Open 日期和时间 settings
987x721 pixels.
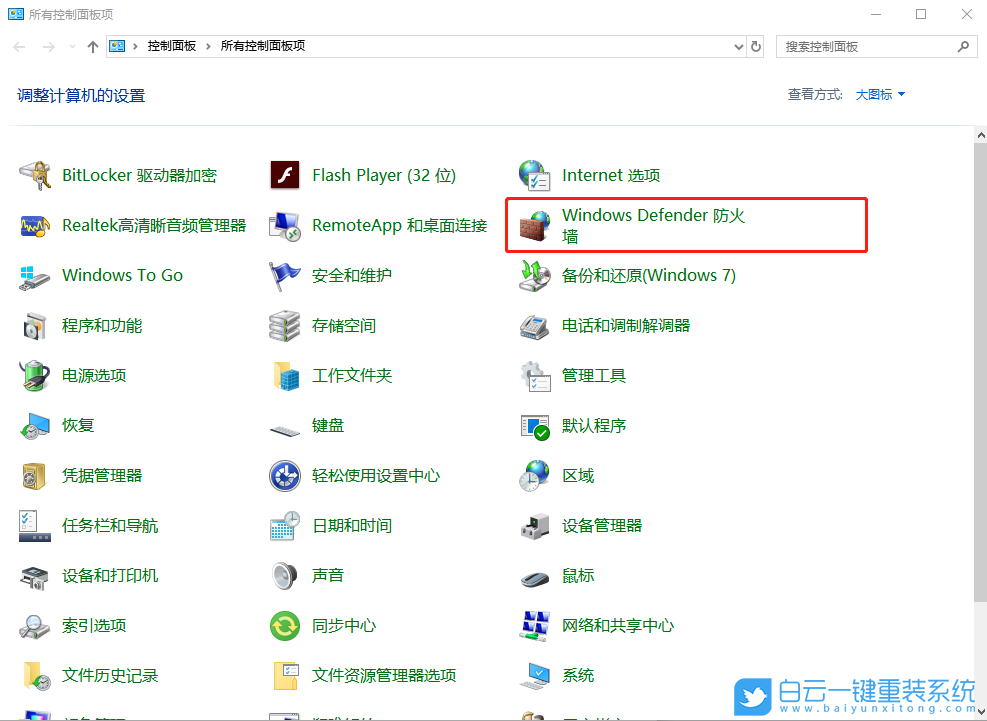pyautogui.click(x=352, y=525)
